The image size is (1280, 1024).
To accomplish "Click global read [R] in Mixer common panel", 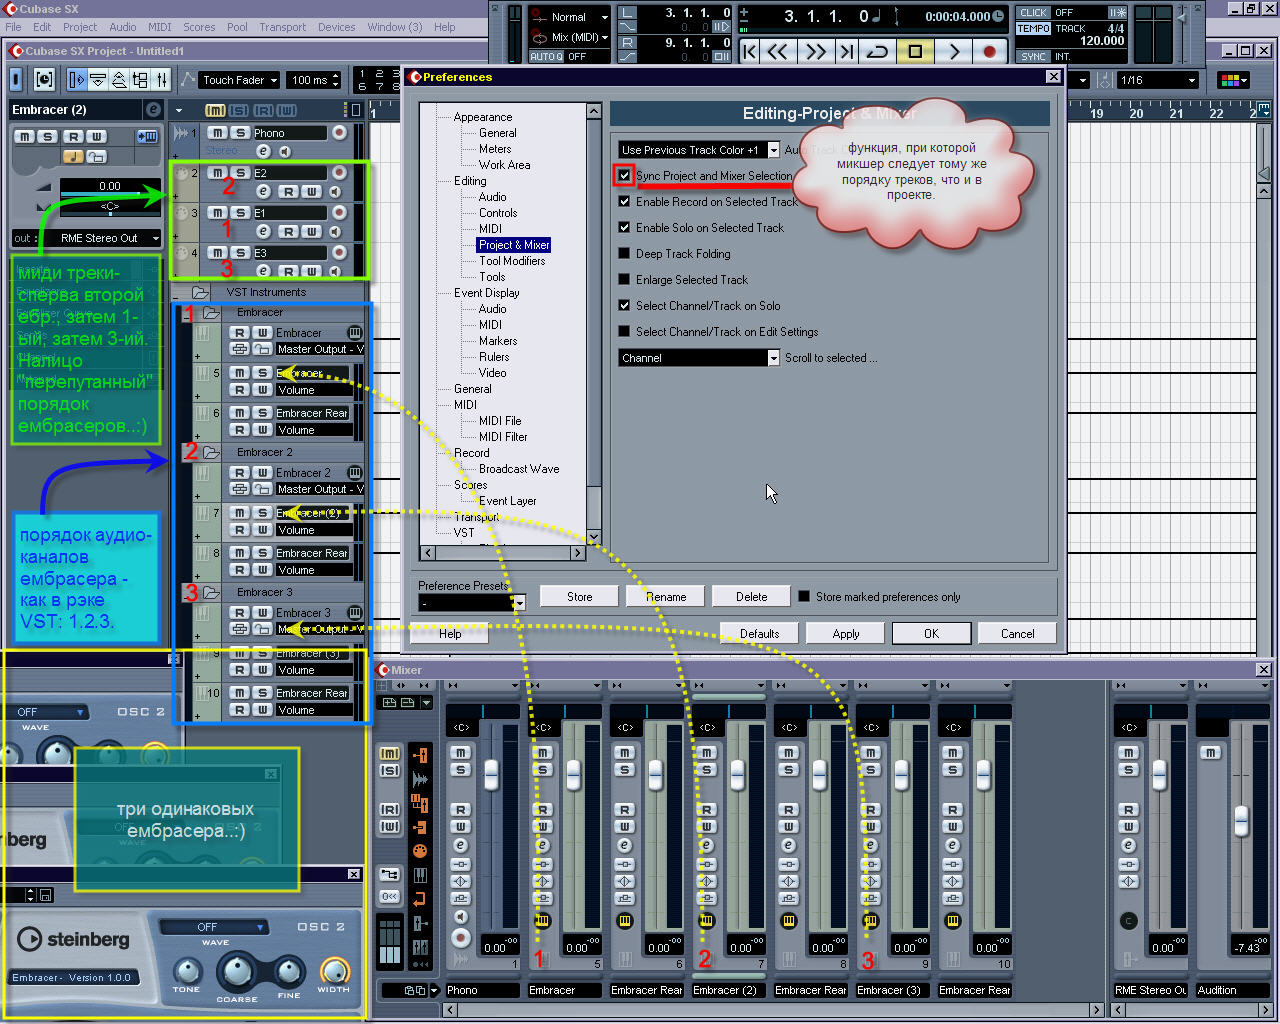I will tap(390, 809).
